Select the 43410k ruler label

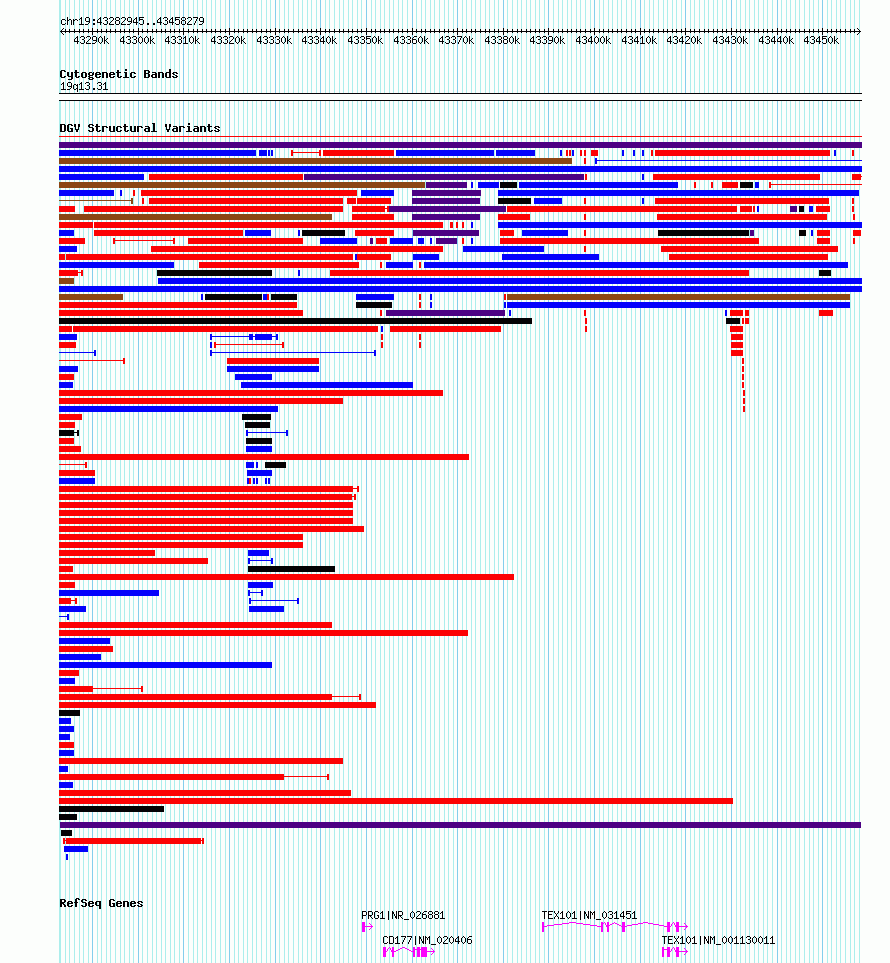[639, 41]
